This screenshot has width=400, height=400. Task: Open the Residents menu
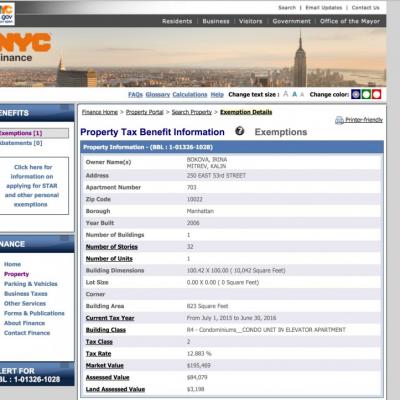pos(177,21)
